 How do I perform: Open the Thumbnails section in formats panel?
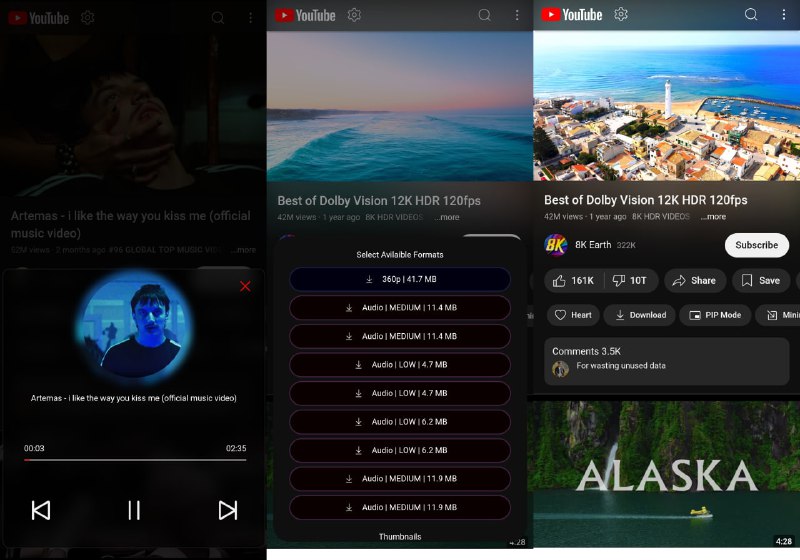coord(400,537)
